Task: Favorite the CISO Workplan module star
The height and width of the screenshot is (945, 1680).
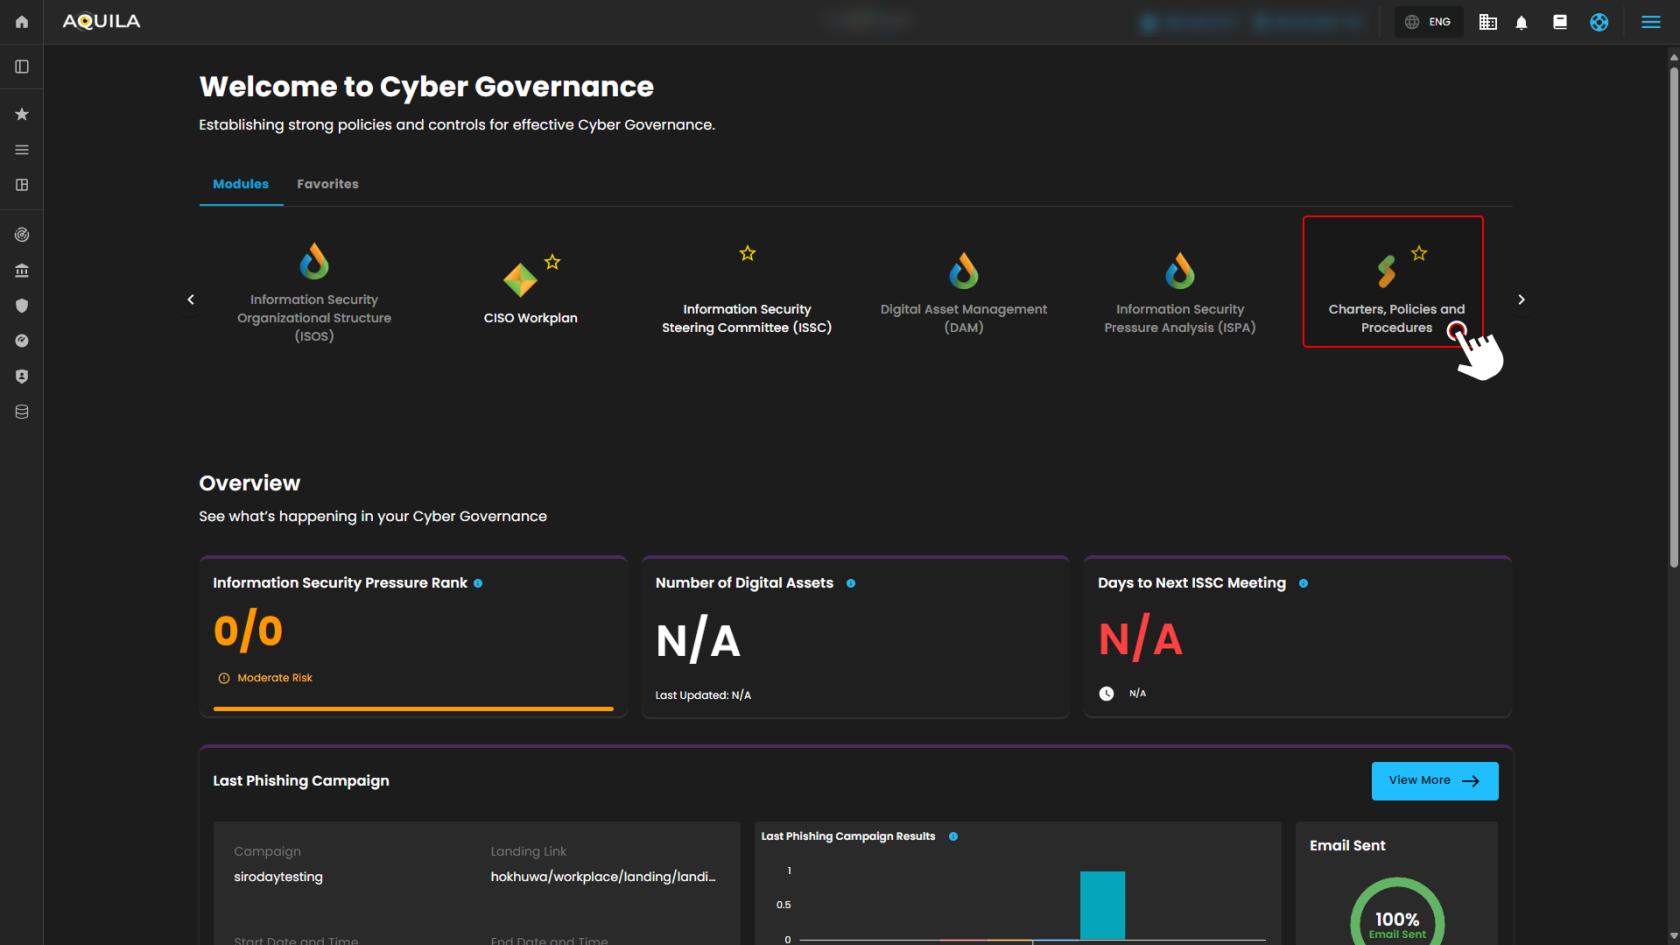Action: click(x=552, y=262)
